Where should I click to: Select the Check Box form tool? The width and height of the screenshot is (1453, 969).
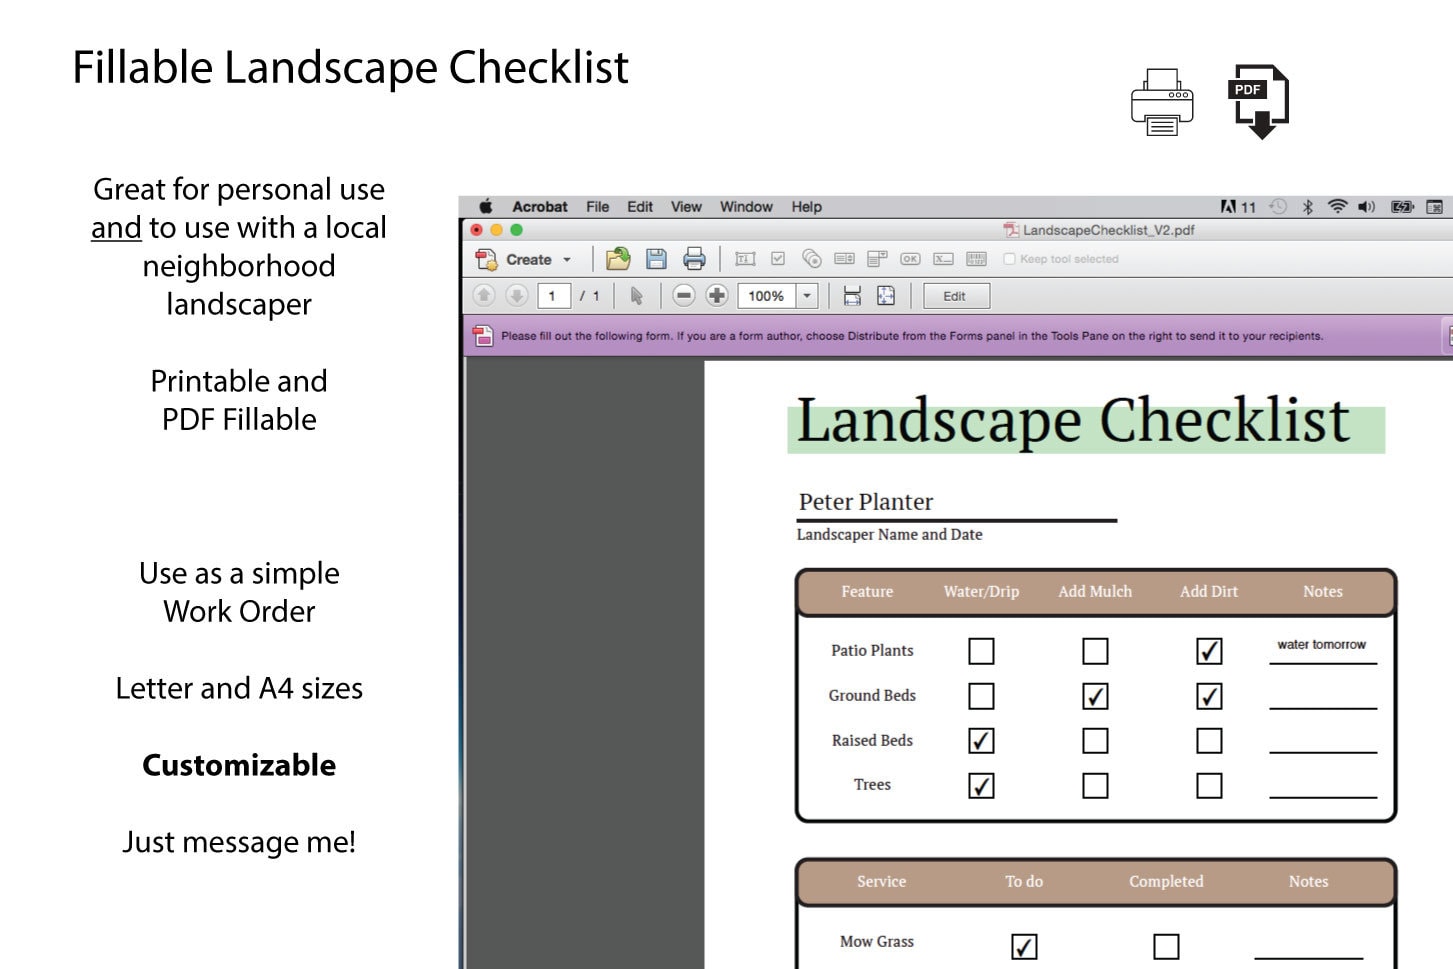(x=778, y=258)
